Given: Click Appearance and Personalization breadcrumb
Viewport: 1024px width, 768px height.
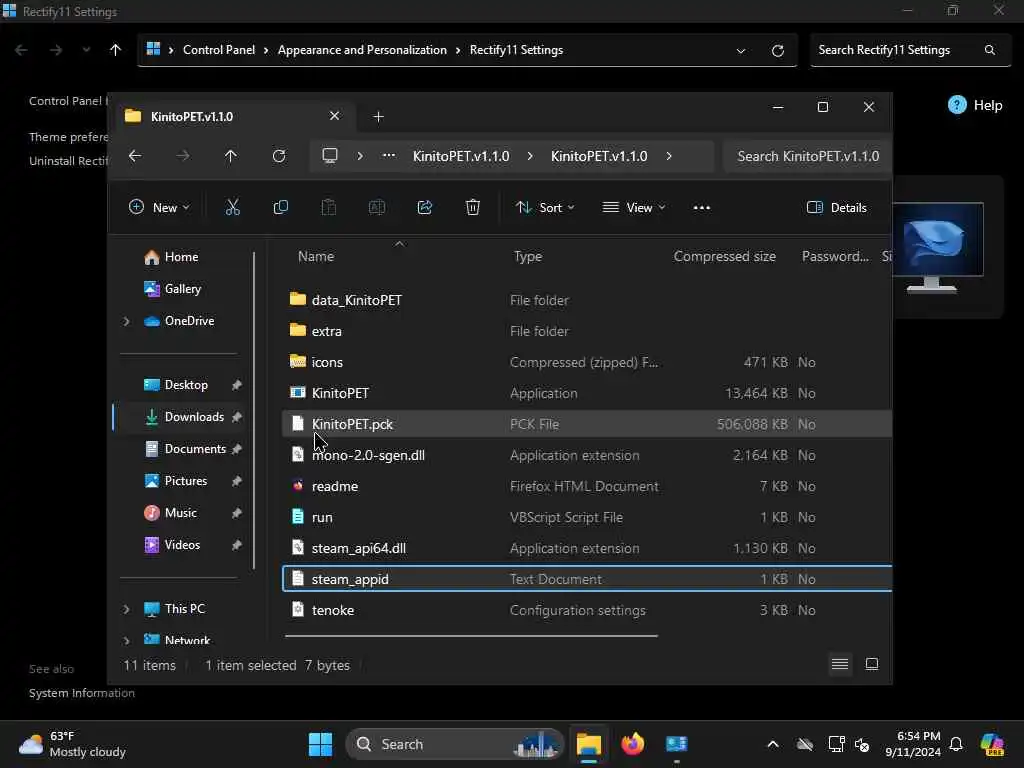Looking at the screenshot, I should coord(362,50).
